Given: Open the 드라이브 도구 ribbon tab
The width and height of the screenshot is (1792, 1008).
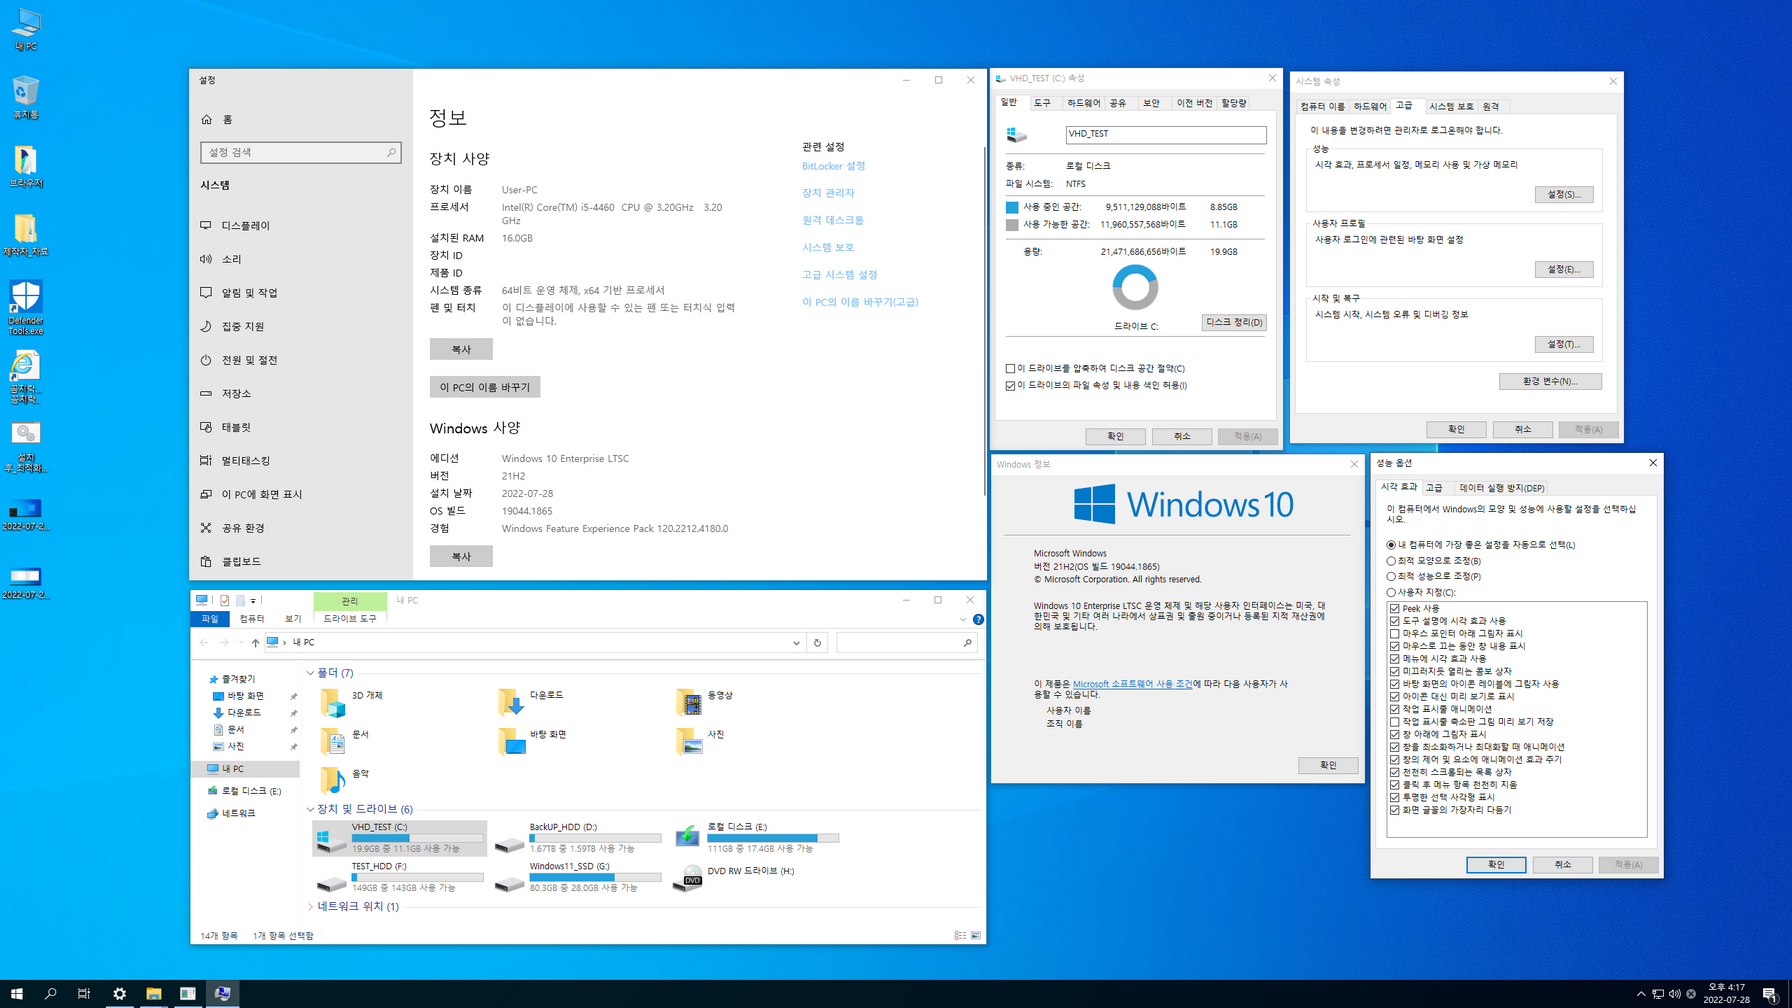Looking at the screenshot, I should (x=350, y=619).
